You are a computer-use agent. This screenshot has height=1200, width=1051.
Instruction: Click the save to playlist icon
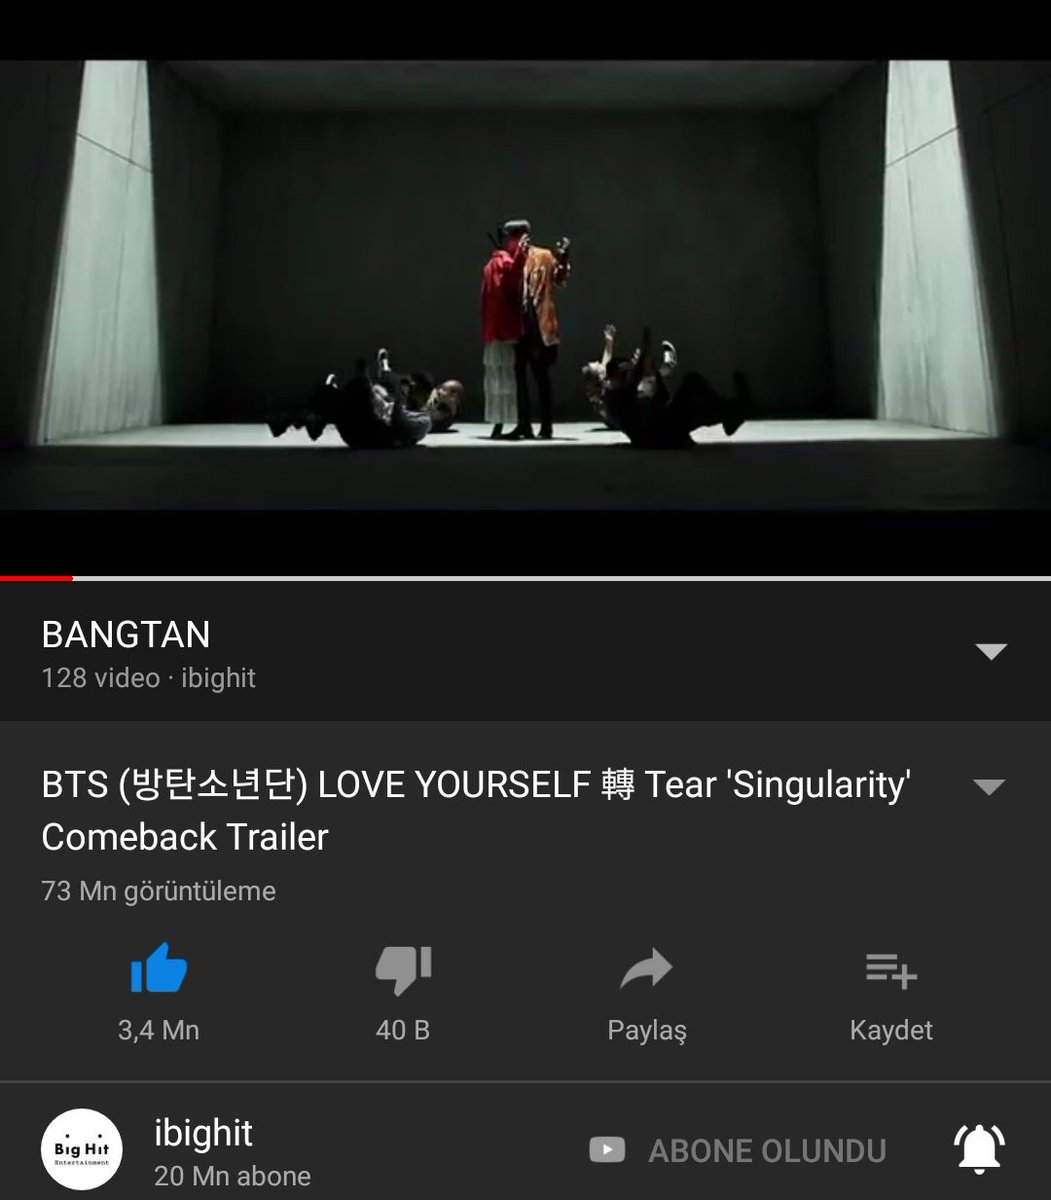[x=891, y=970]
